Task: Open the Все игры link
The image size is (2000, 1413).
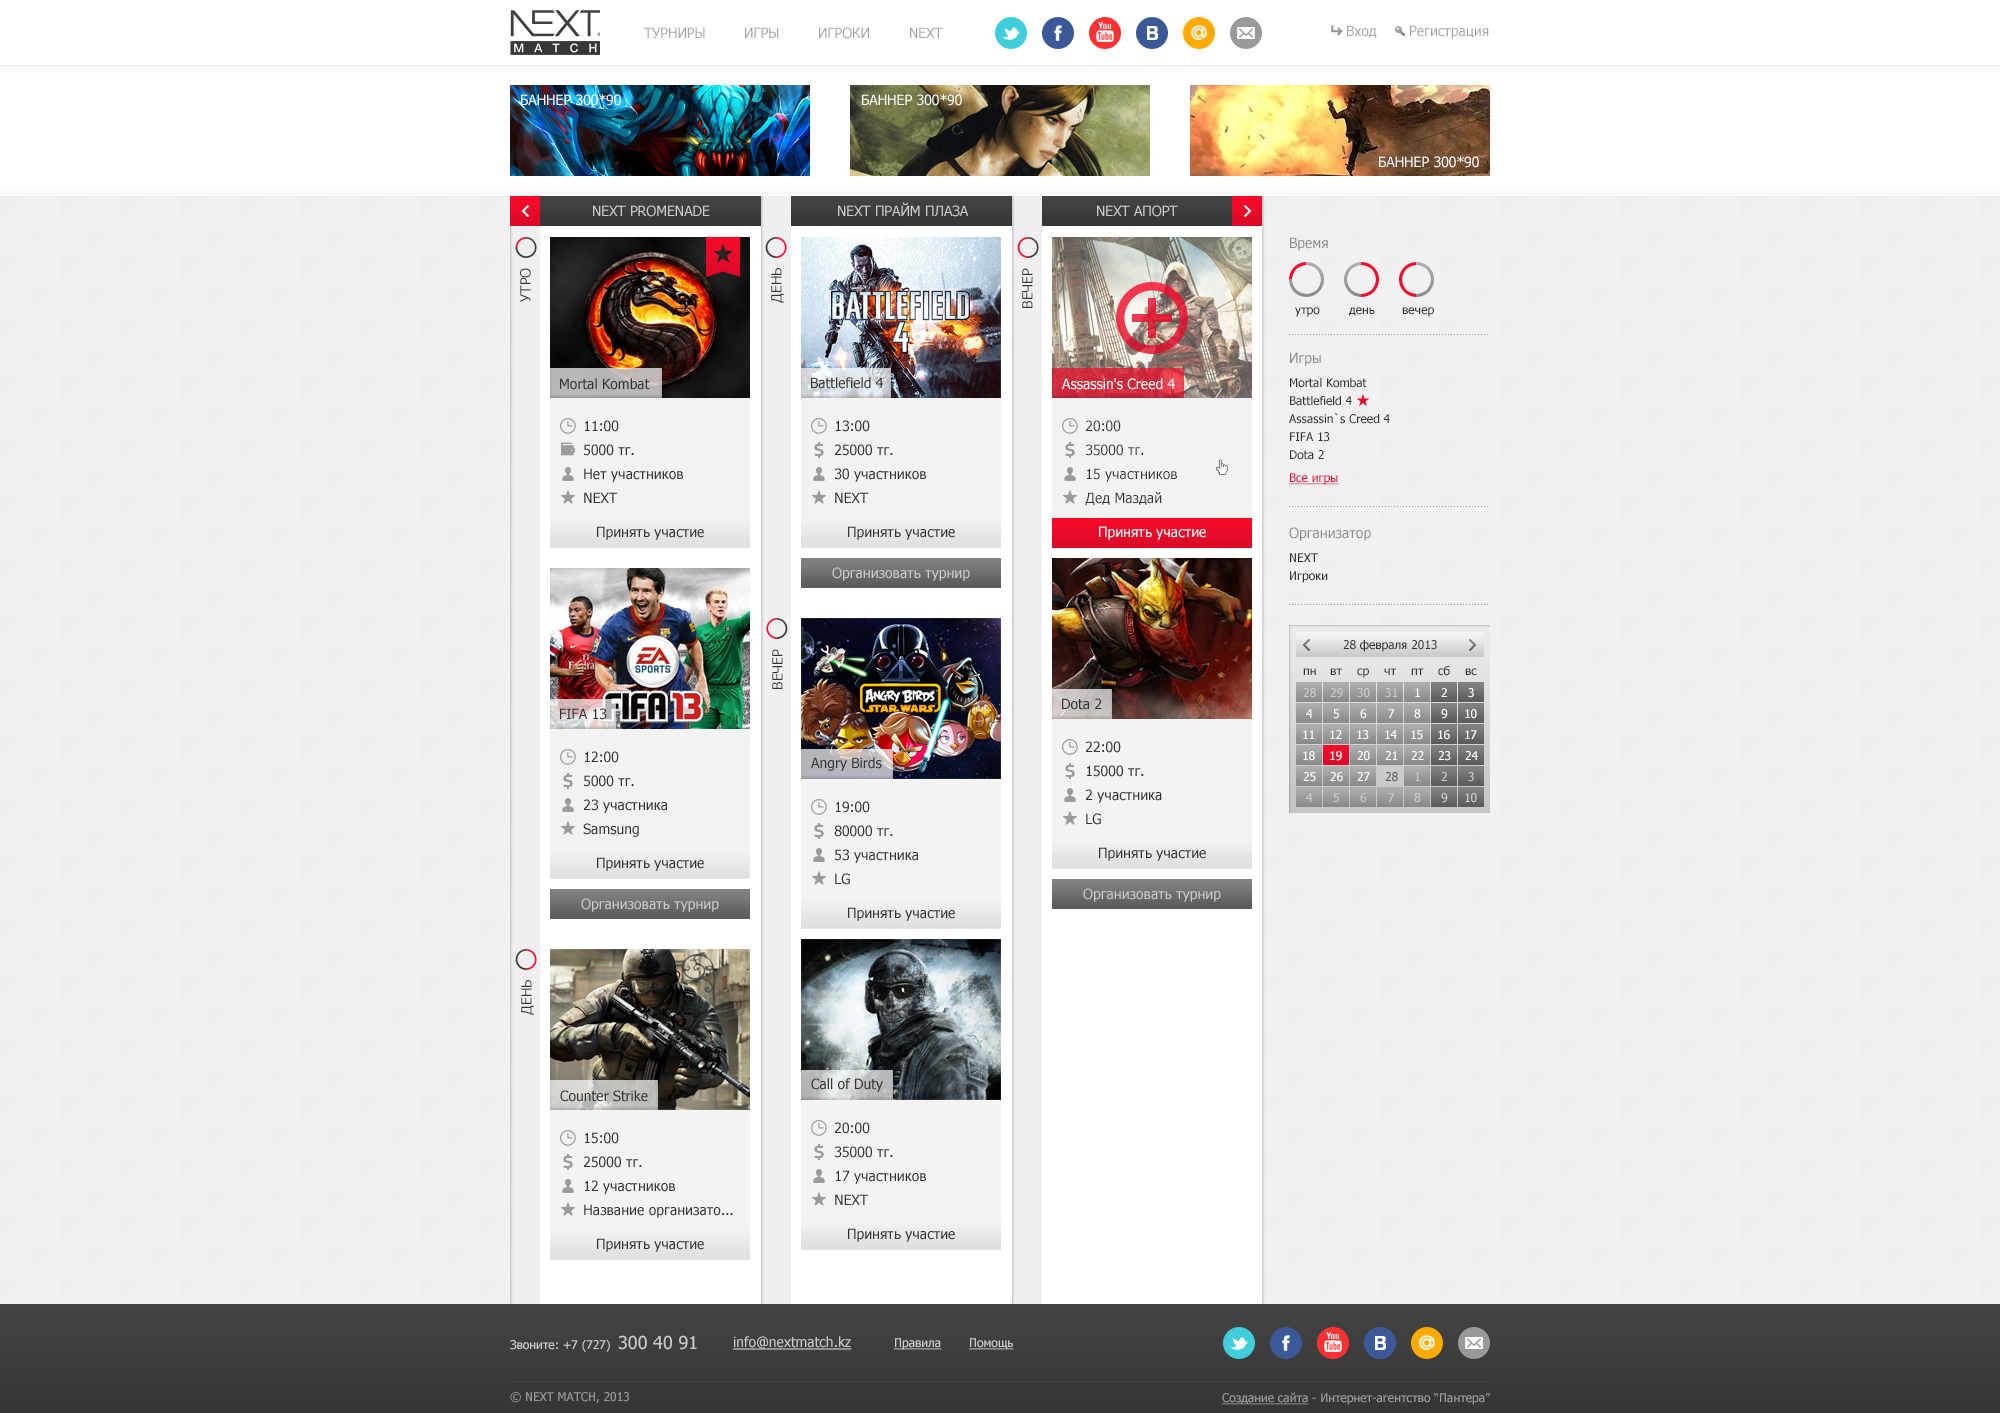Action: click(1313, 478)
